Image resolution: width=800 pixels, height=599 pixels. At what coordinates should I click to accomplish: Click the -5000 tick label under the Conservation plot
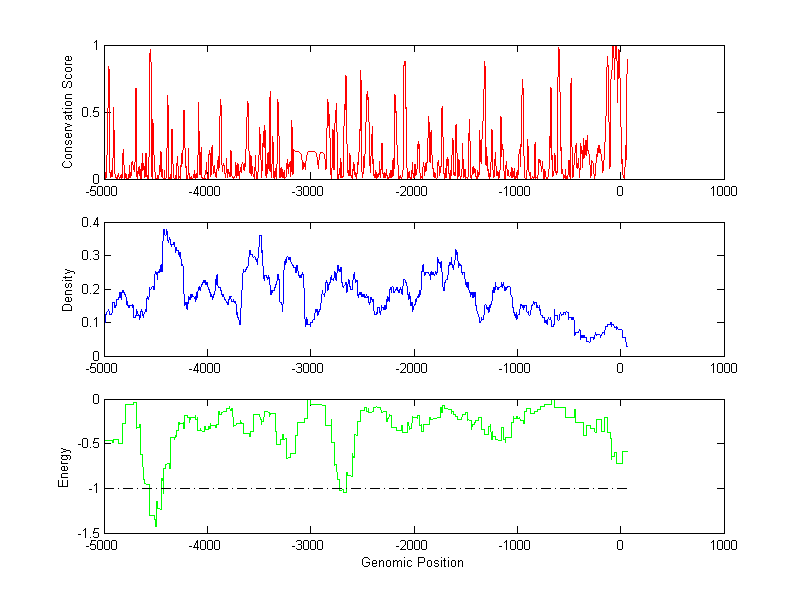tap(103, 190)
